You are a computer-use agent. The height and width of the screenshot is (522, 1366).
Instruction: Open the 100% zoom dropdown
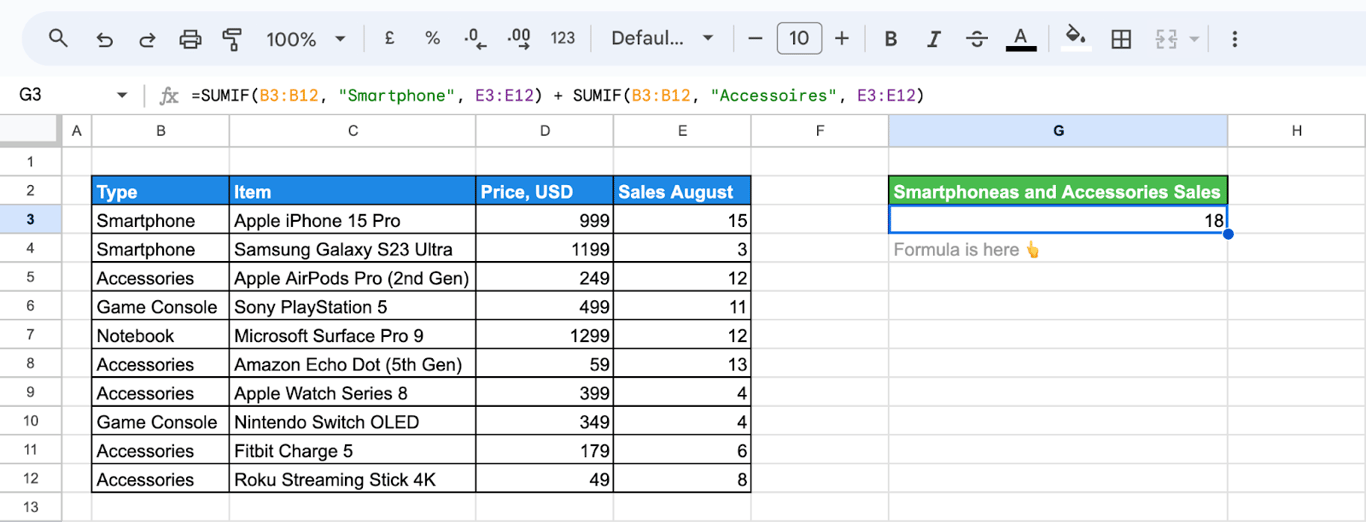pyautogui.click(x=305, y=39)
